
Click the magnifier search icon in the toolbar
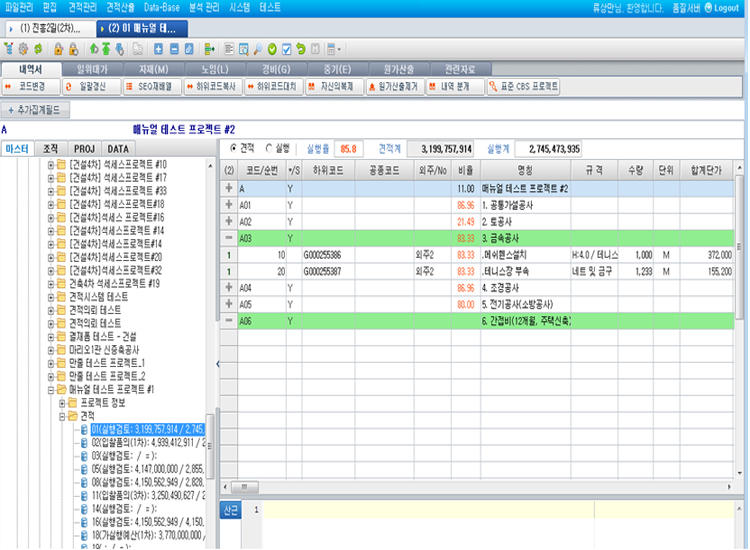click(258, 48)
